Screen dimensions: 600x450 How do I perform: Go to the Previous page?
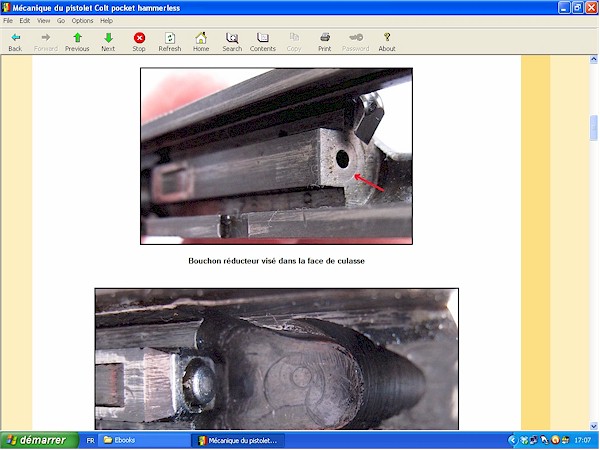pos(77,40)
